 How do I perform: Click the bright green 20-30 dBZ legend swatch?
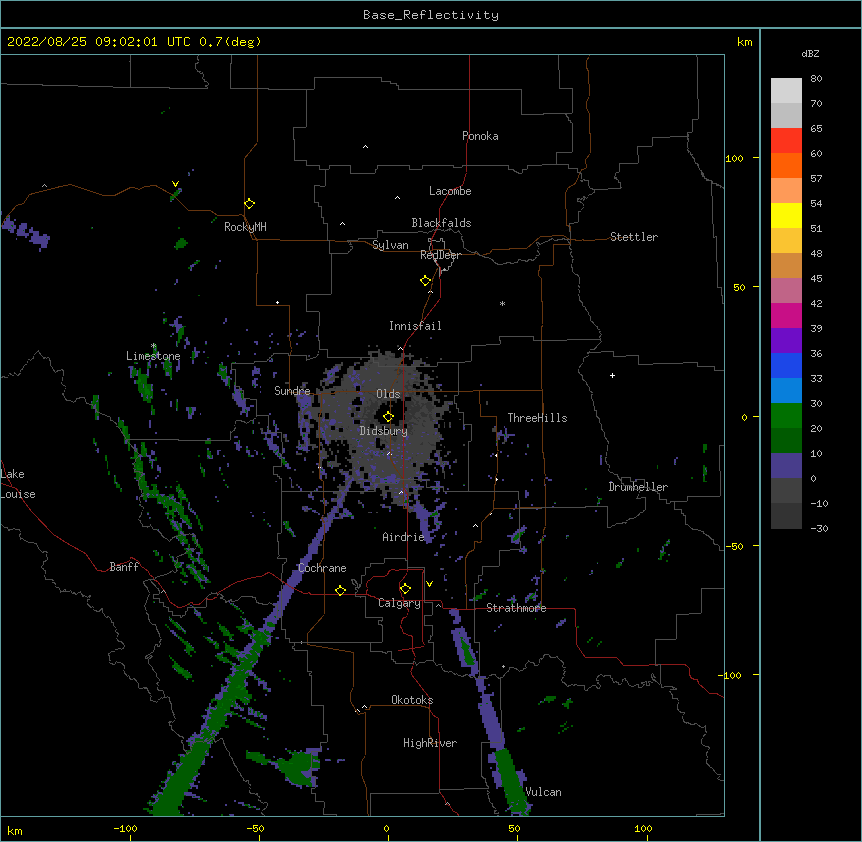786,416
